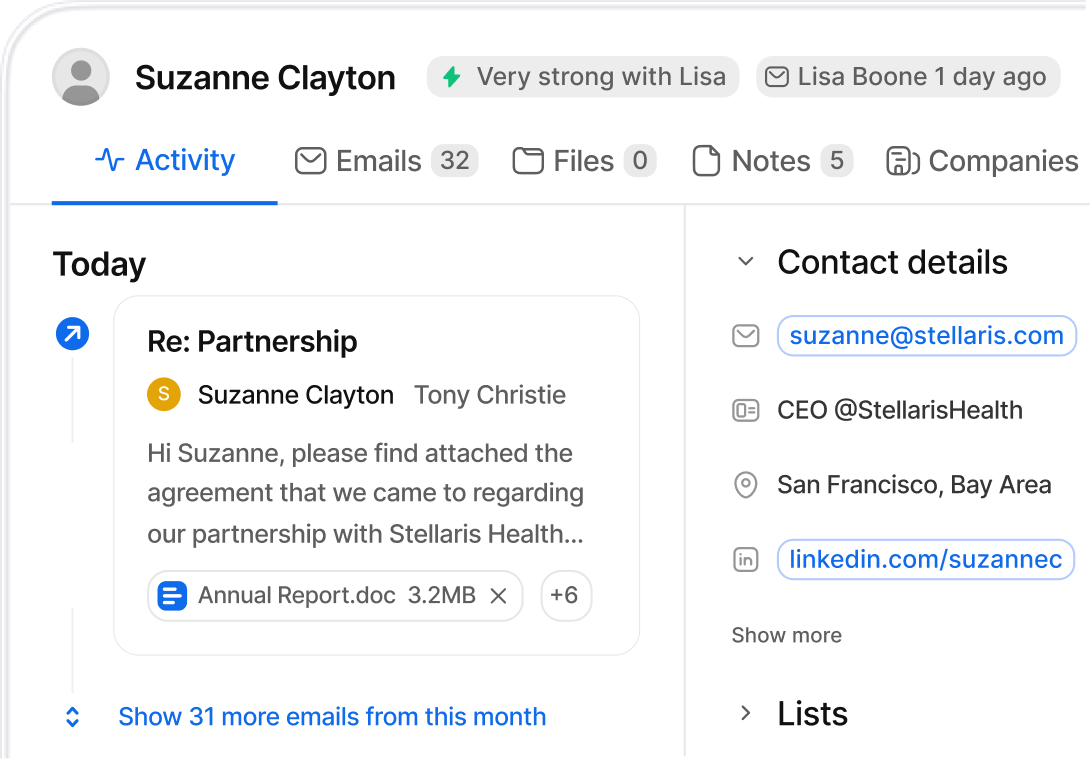Image resolution: width=1090 pixels, height=759 pixels.
Task: Open the Files tab
Action: click(583, 161)
